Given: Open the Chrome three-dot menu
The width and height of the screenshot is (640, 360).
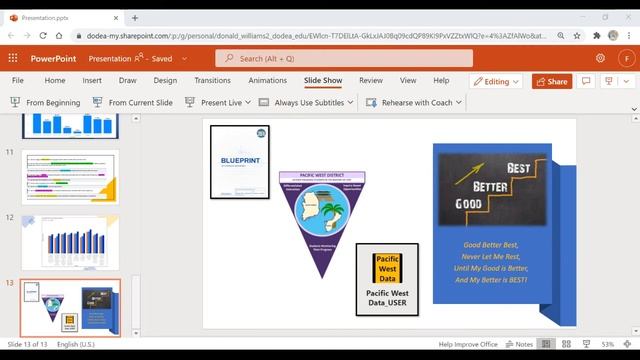Looking at the screenshot, I should point(629,36).
